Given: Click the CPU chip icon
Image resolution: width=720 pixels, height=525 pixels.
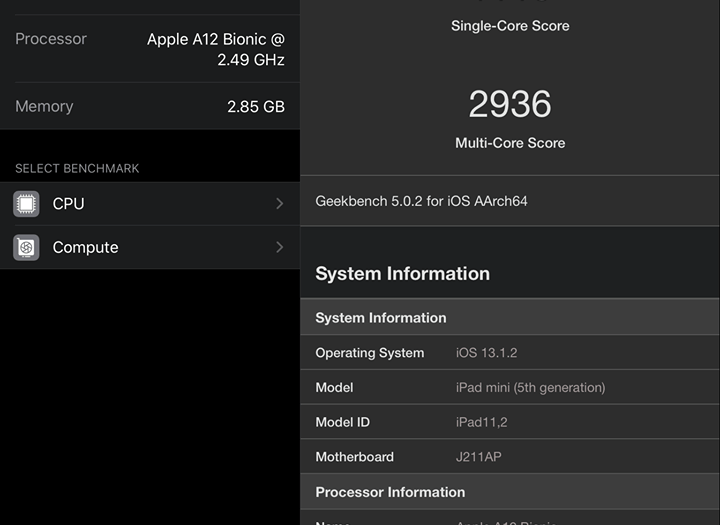Looking at the screenshot, I should 26,204.
